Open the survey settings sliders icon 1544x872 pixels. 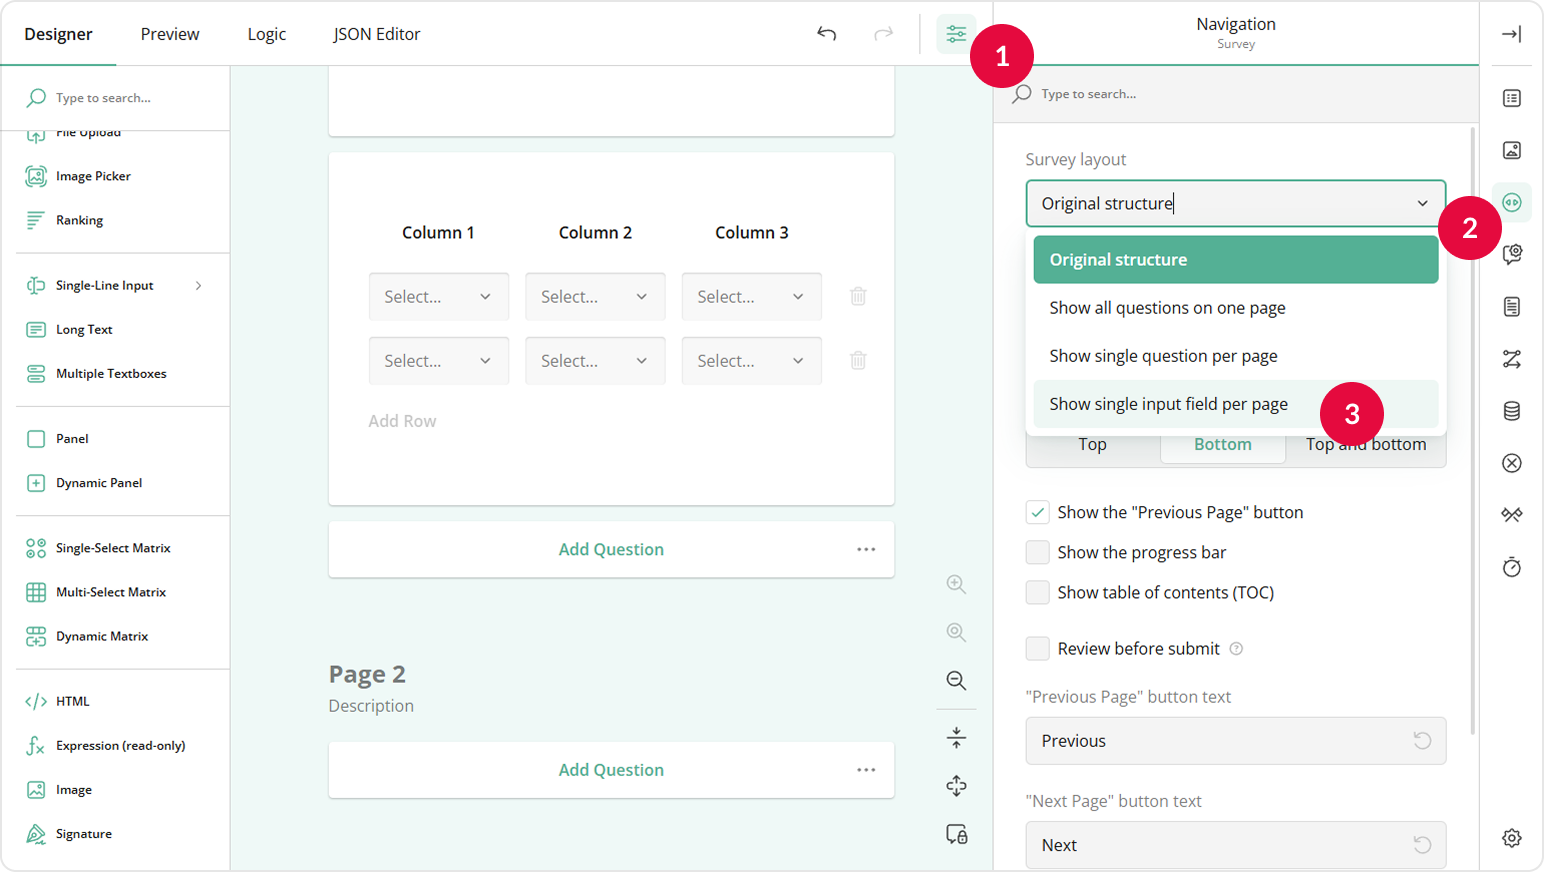(x=956, y=34)
